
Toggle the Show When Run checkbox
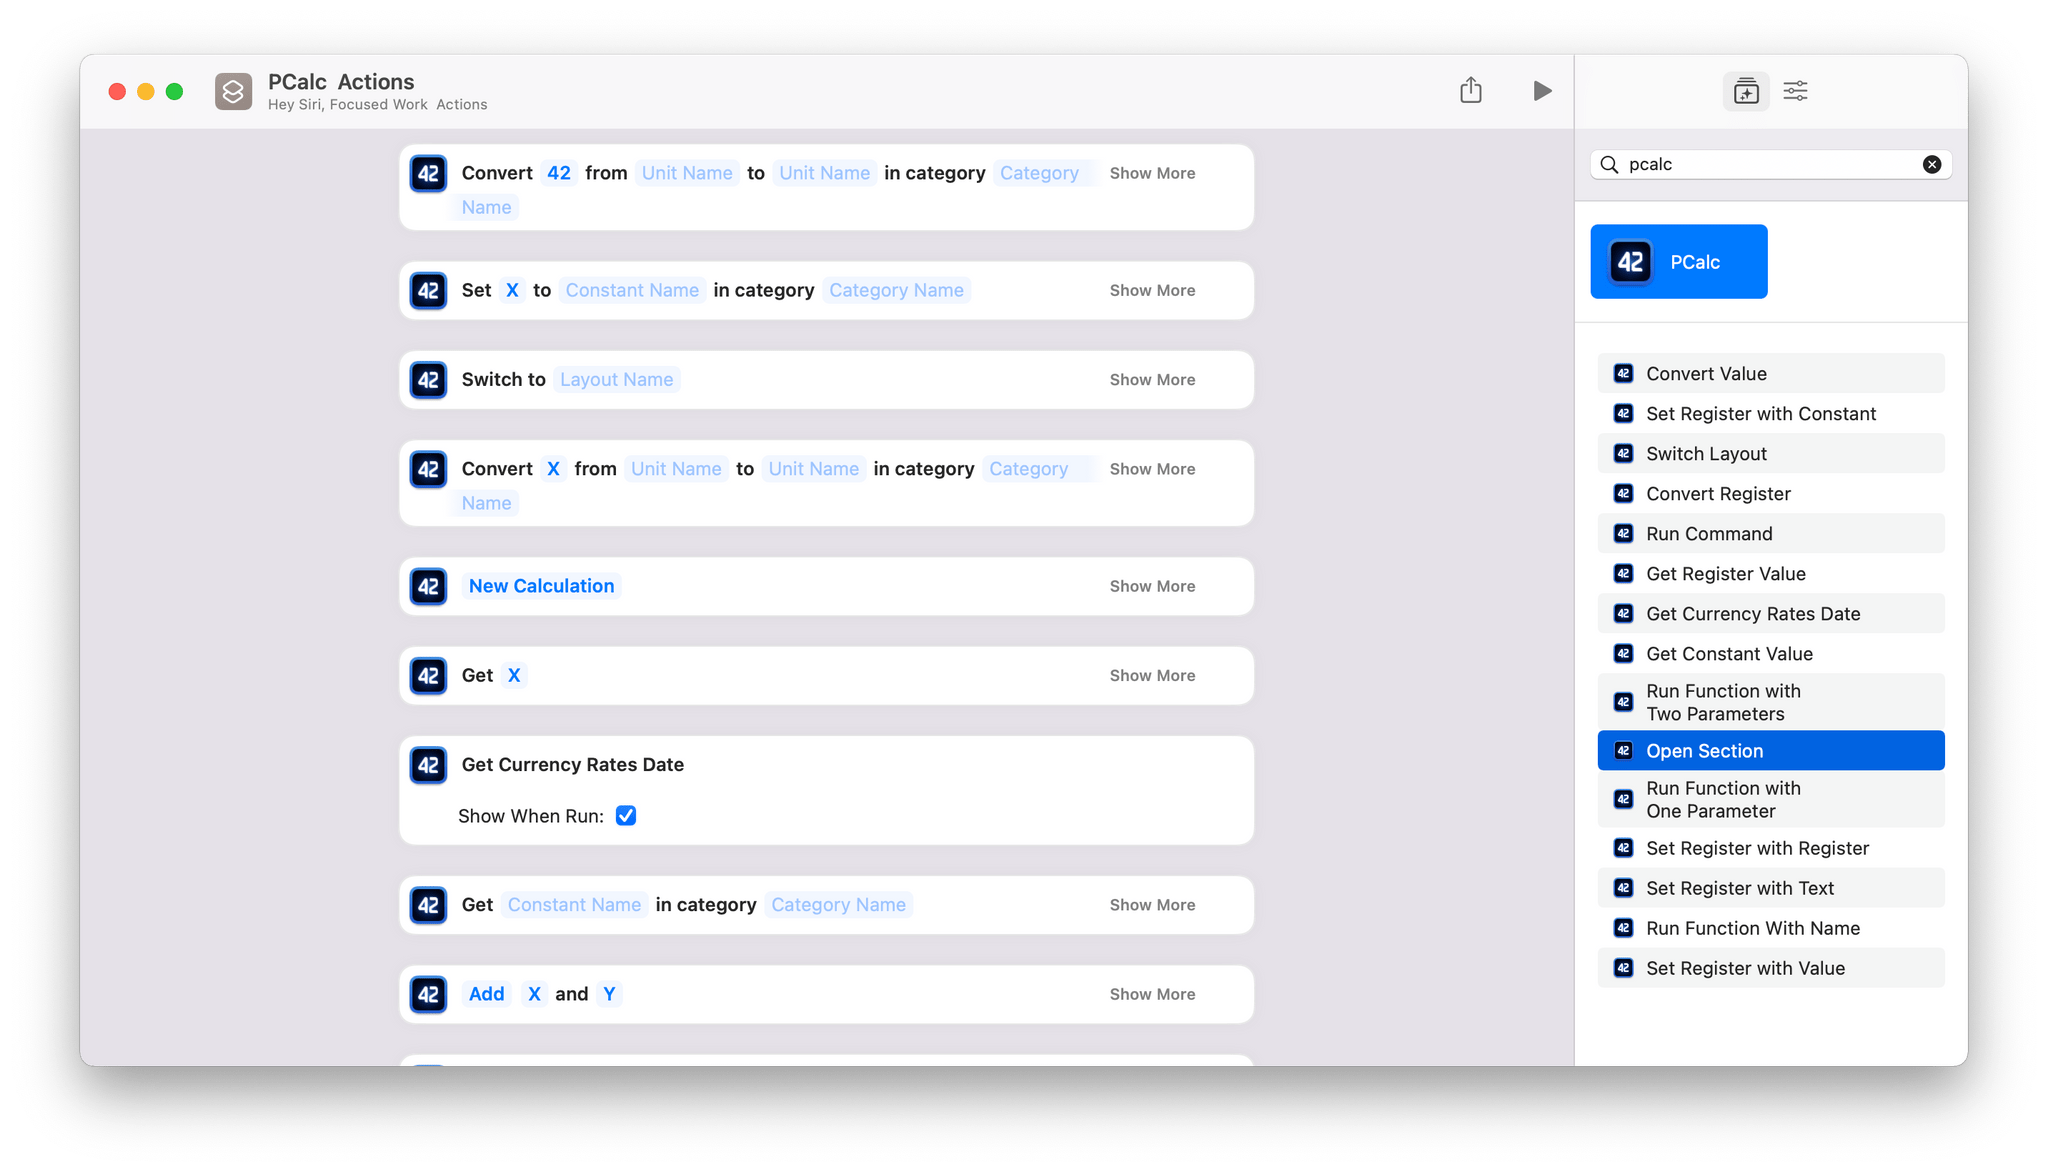pos(626,816)
